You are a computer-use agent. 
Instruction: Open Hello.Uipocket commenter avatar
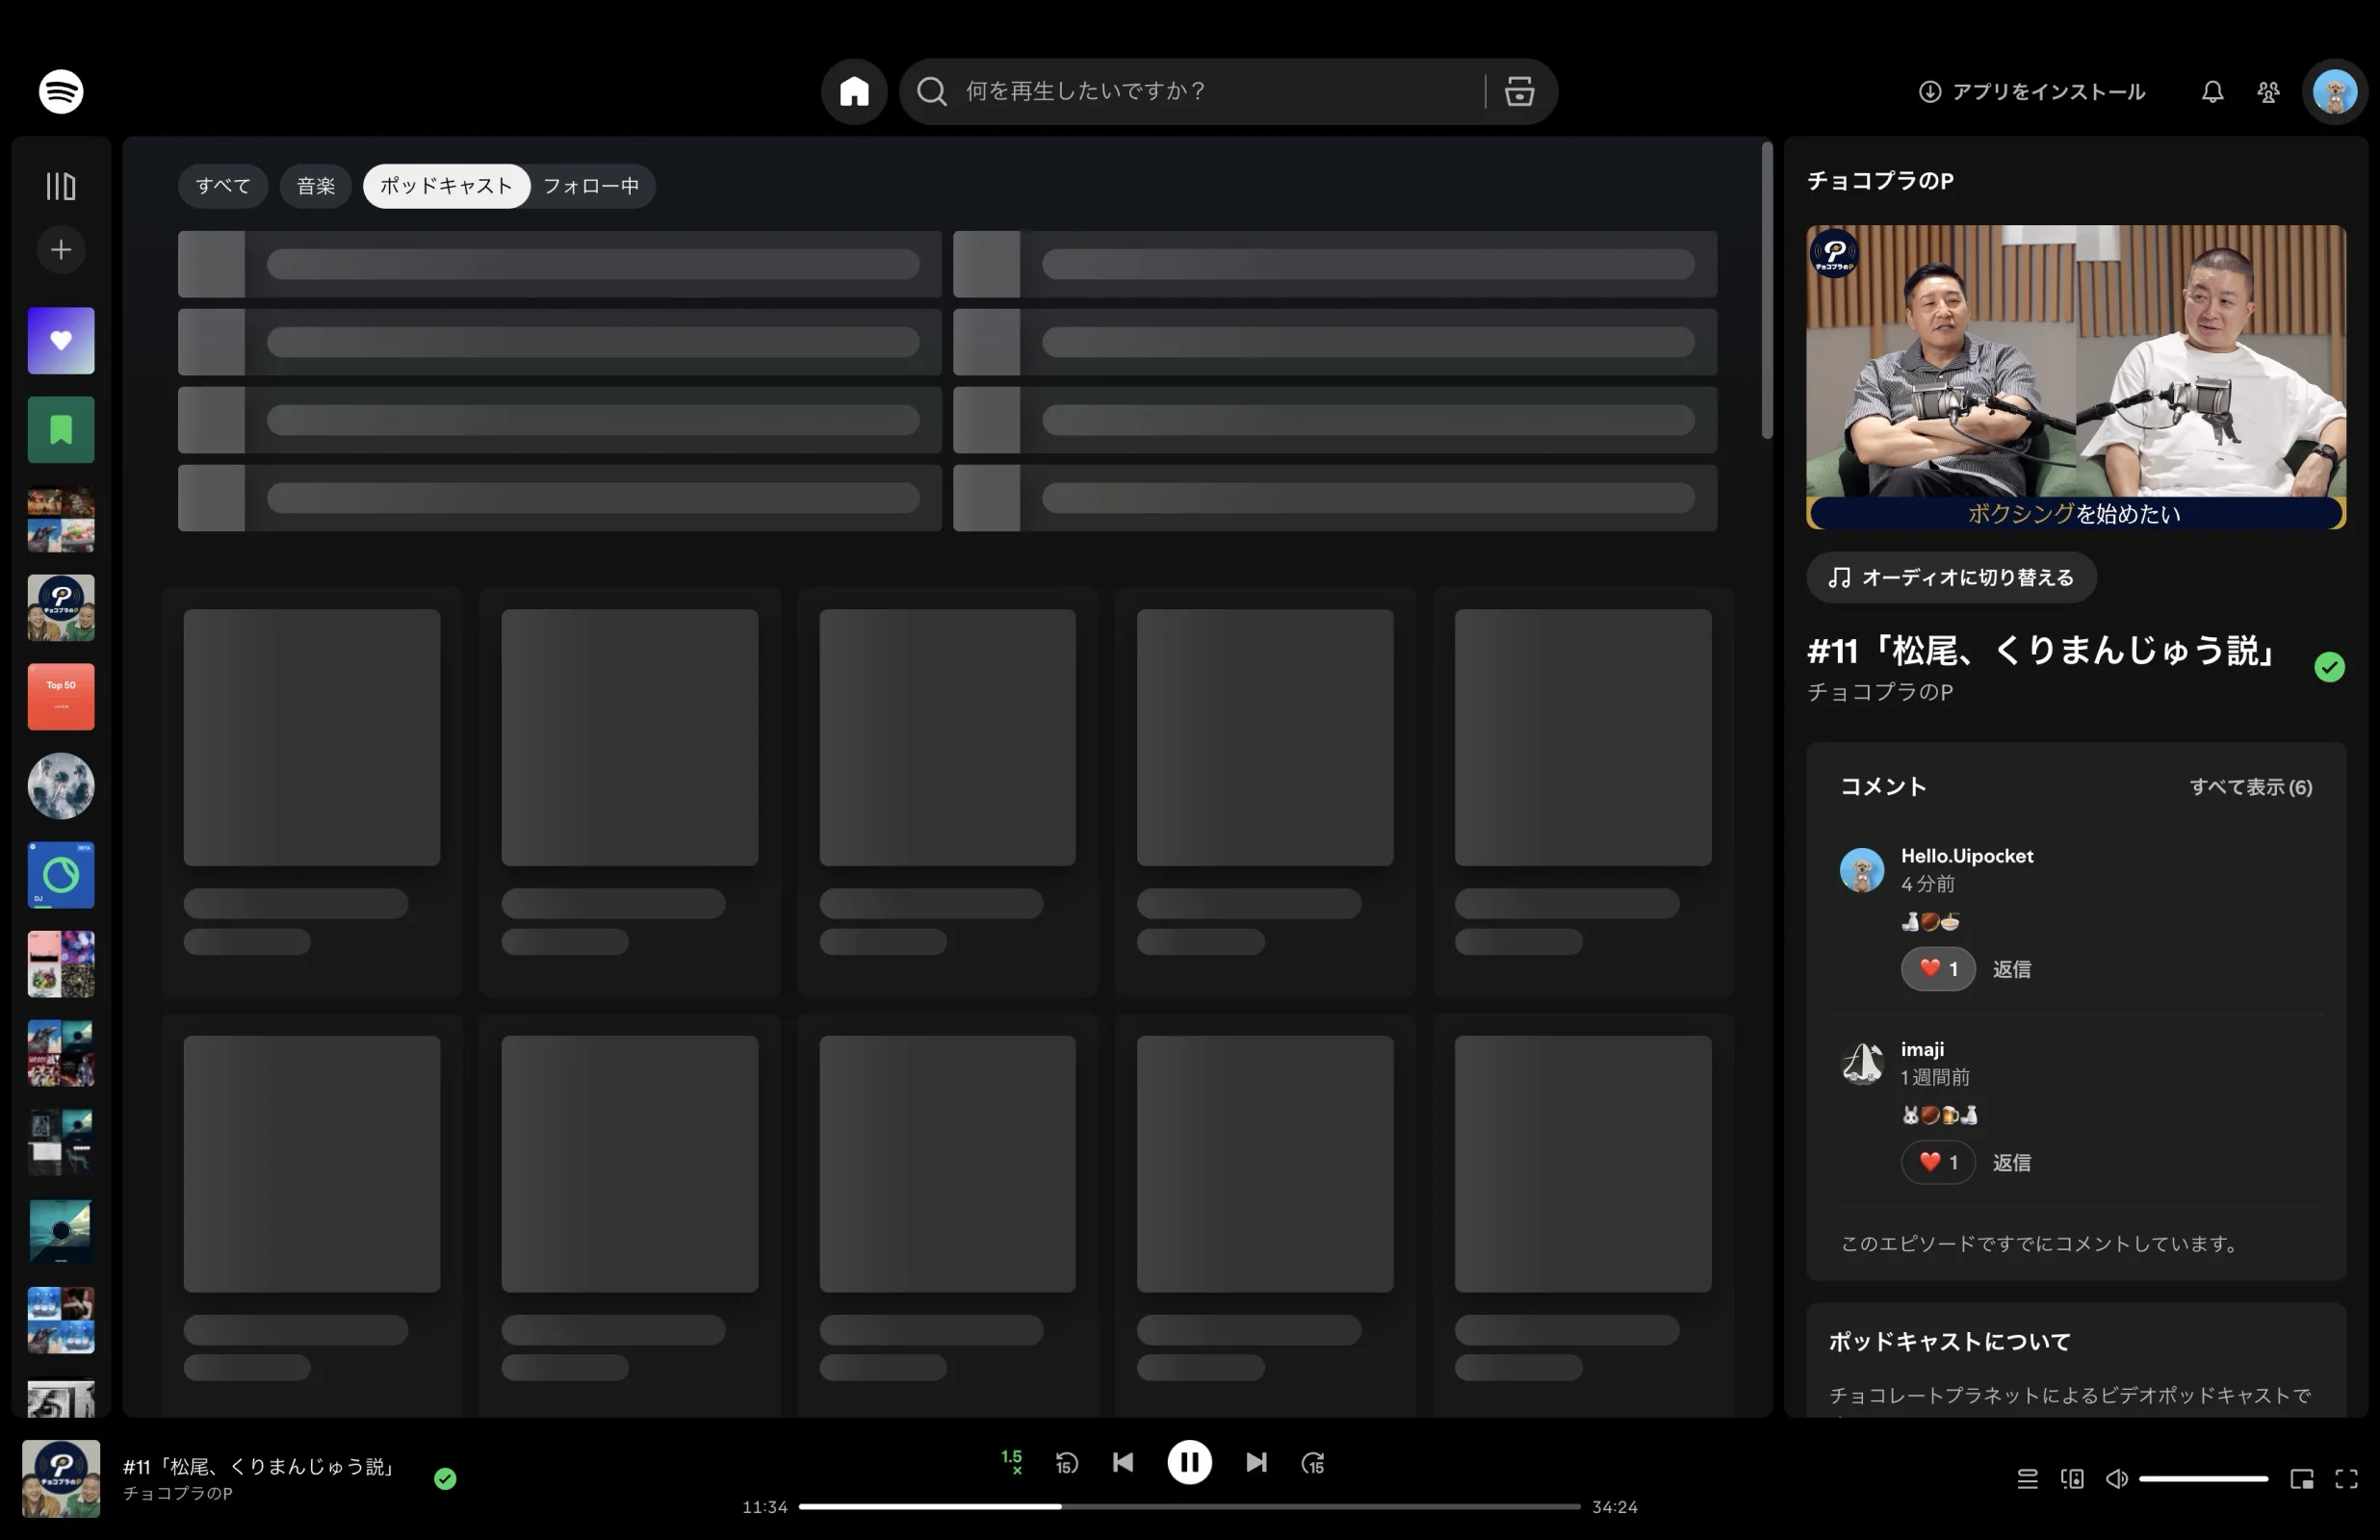[1861, 870]
